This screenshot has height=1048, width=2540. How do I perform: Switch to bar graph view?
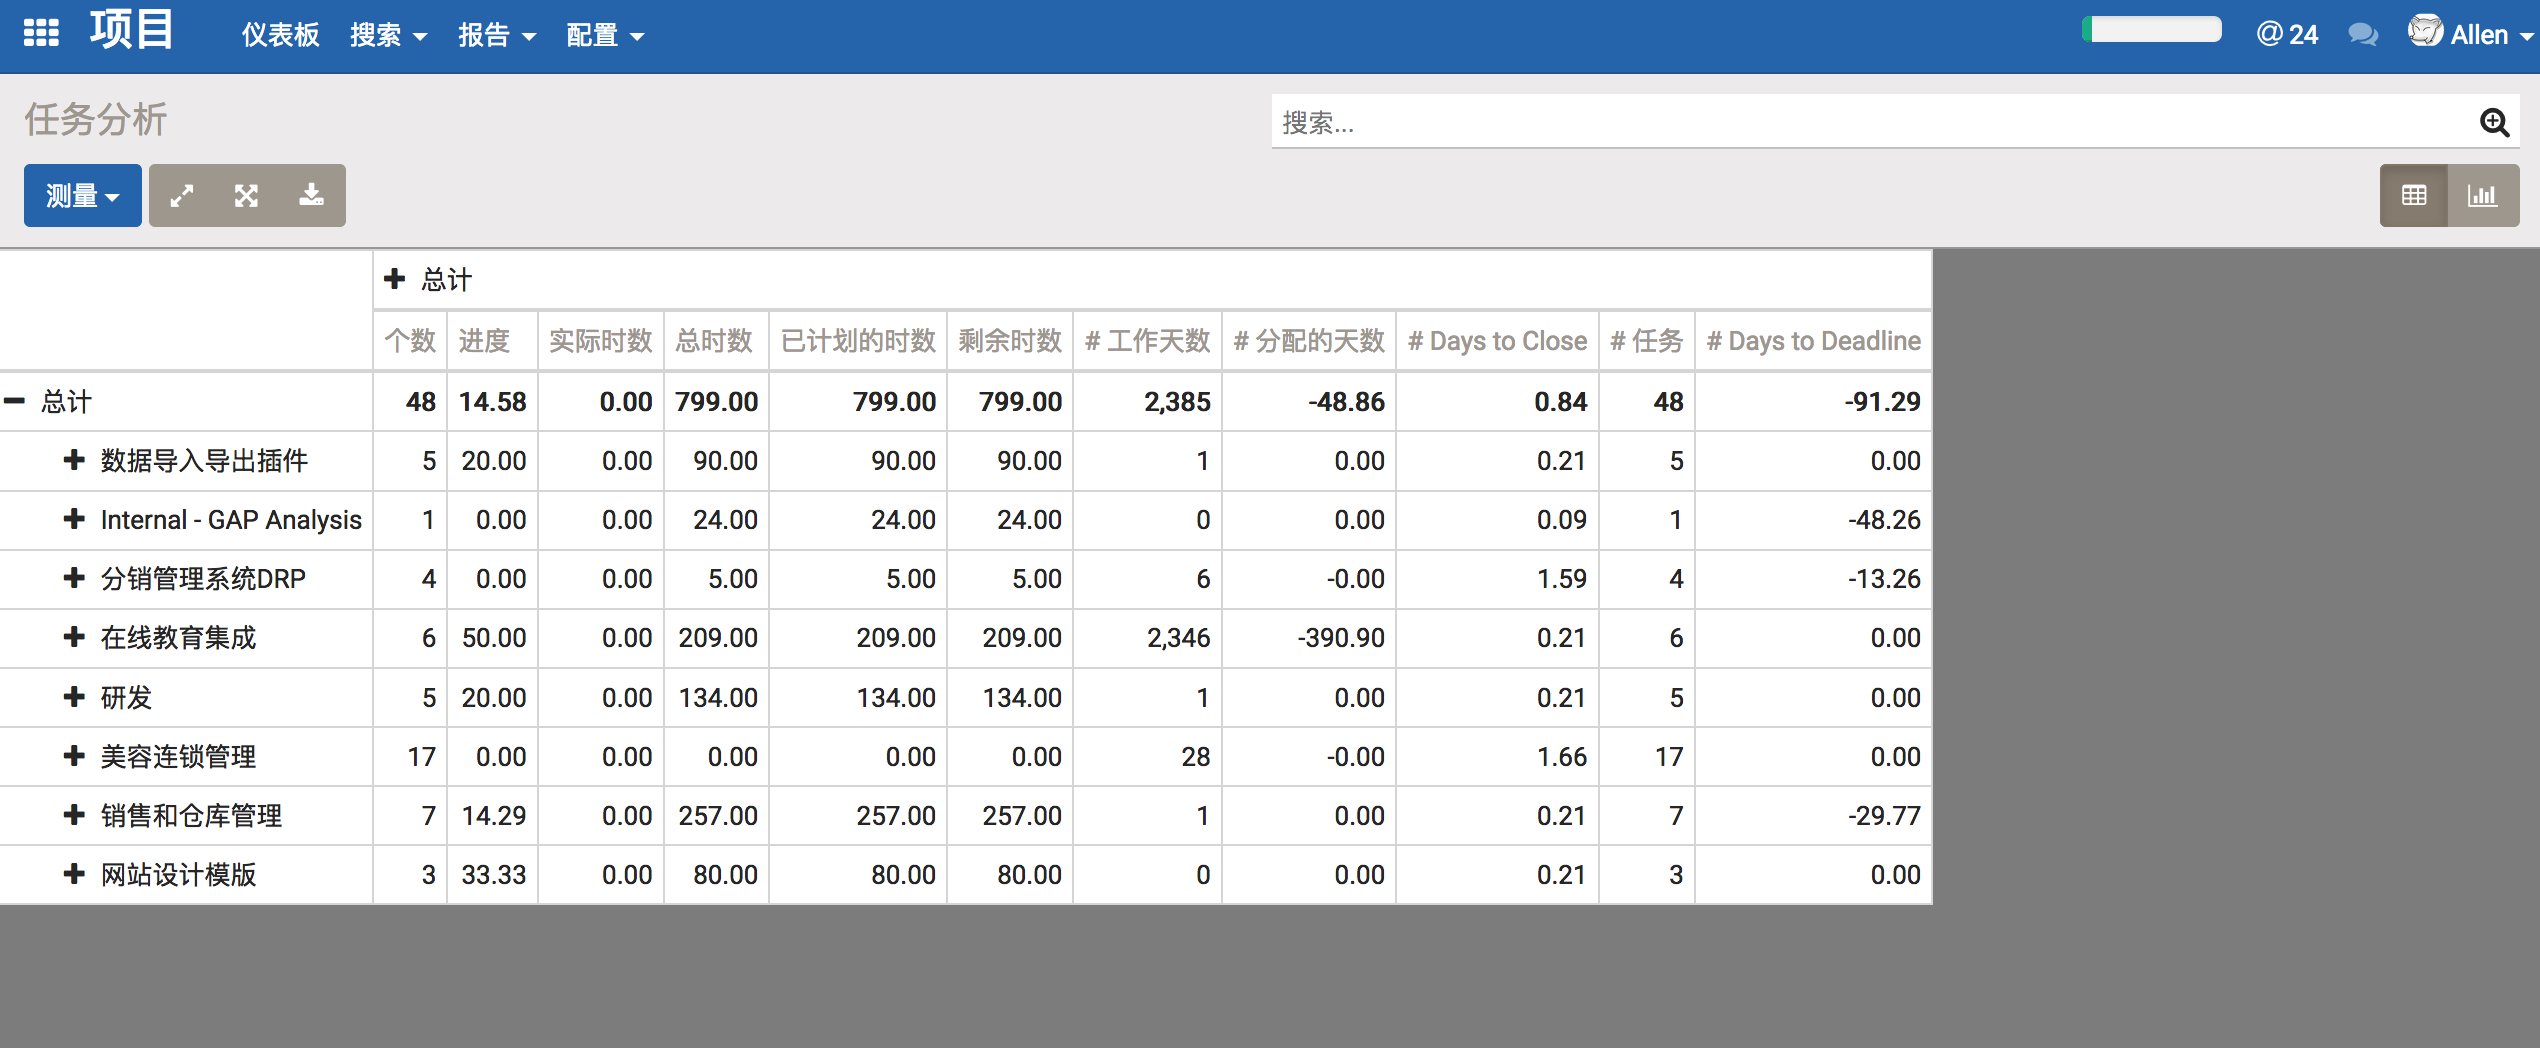click(2483, 196)
